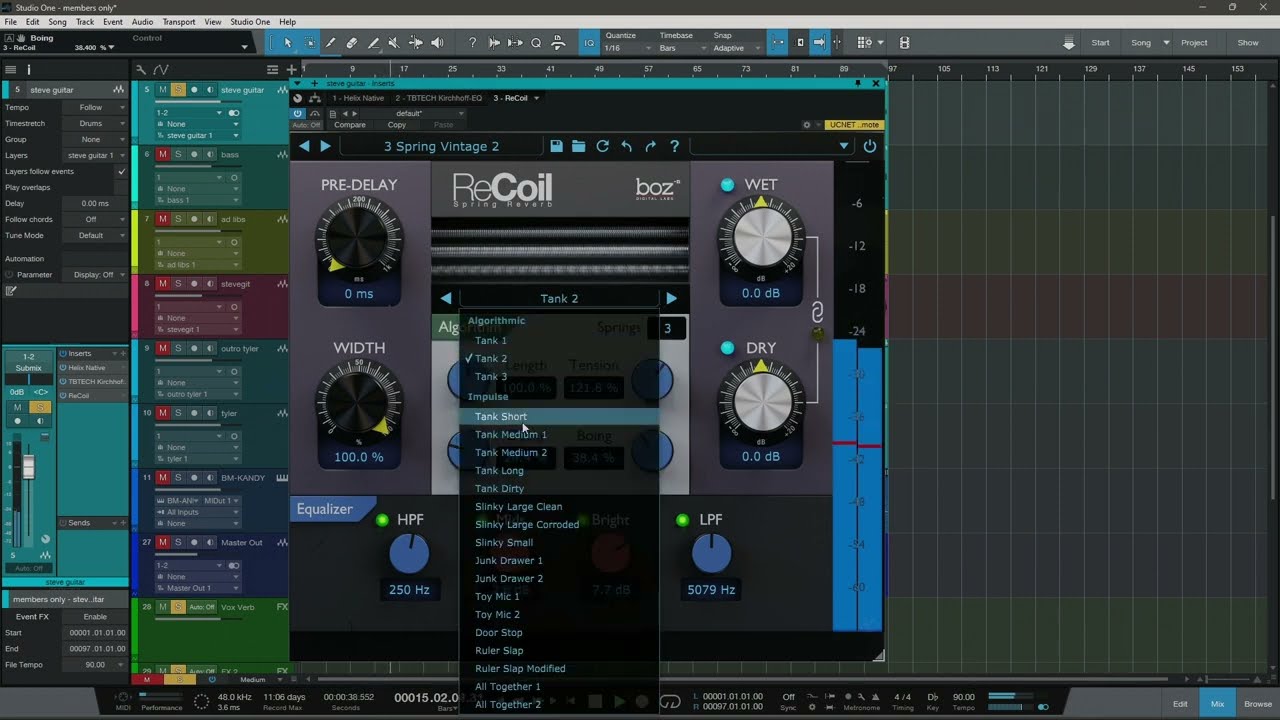Go to next ReCoil preset
The image size is (1280, 720).
point(325,146)
